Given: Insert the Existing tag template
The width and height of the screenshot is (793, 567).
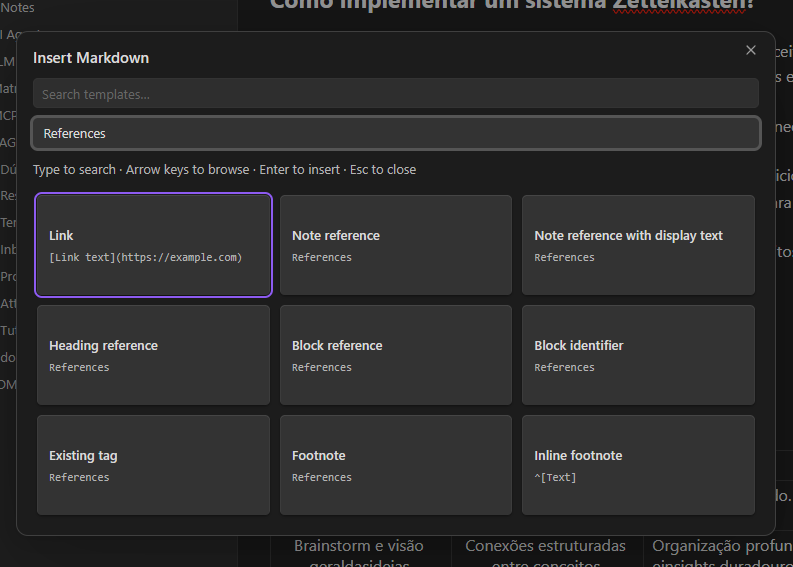Looking at the screenshot, I should point(153,465).
